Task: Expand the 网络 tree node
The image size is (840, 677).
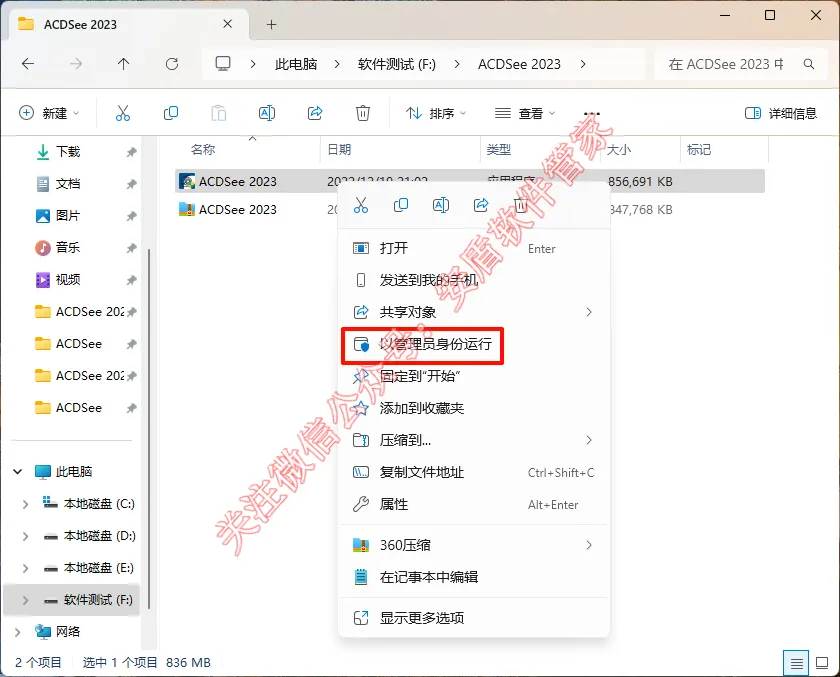Action: click(x=17, y=632)
